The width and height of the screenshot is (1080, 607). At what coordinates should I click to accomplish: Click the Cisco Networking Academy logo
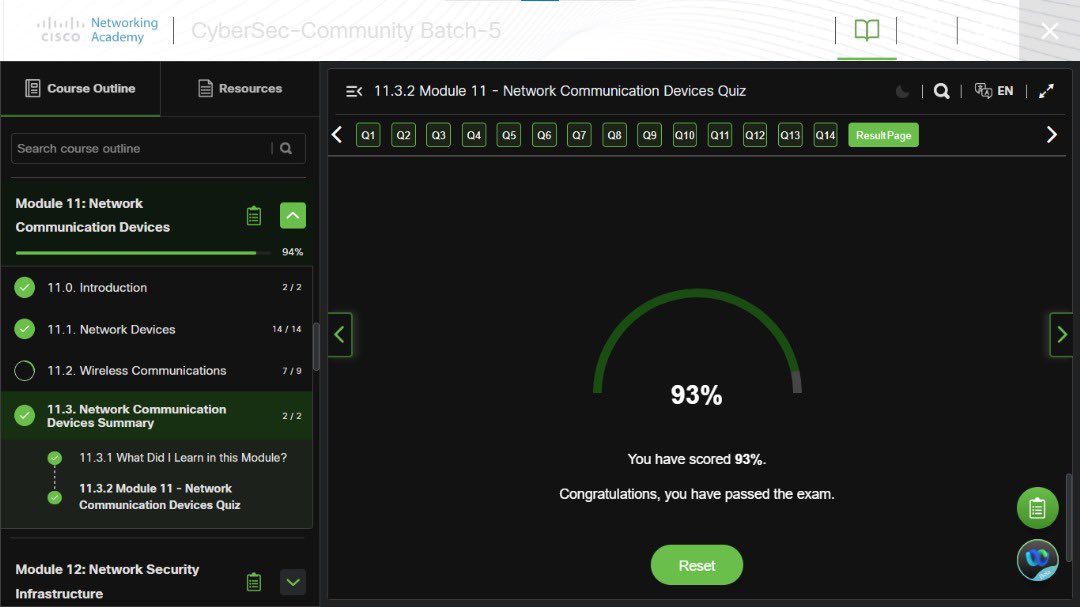click(98, 30)
